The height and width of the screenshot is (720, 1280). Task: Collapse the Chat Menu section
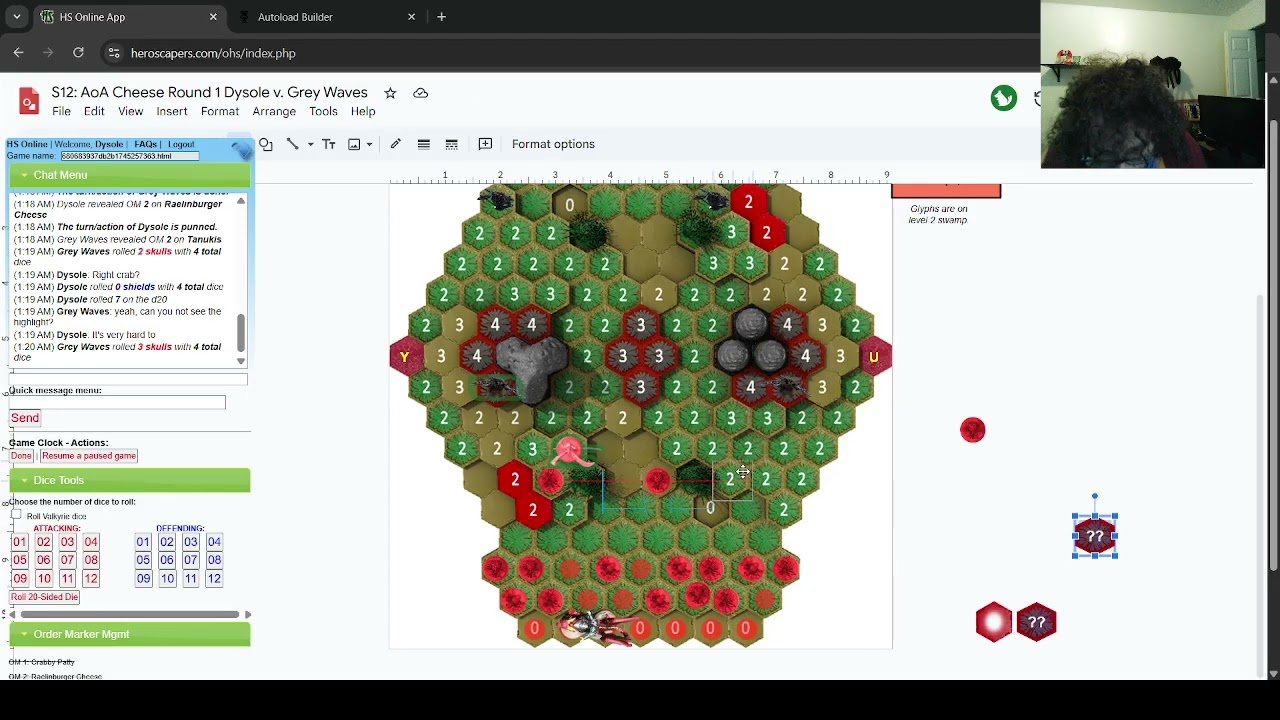[130, 175]
